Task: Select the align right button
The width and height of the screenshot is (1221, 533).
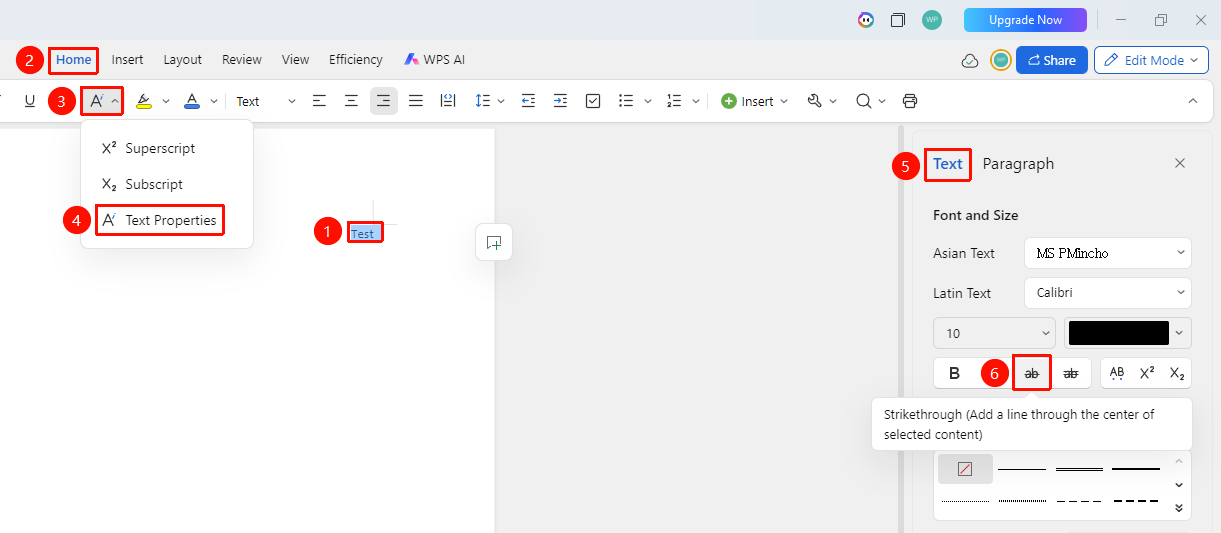Action: (383, 101)
